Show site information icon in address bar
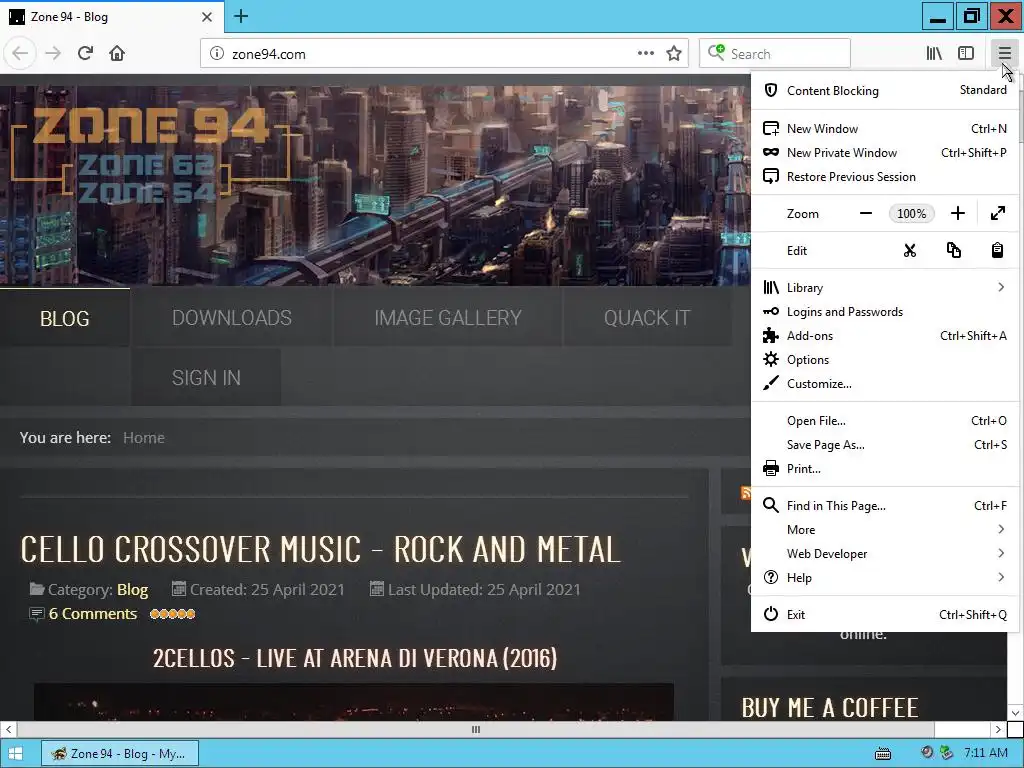The height and width of the screenshot is (768, 1024). (217, 54)
